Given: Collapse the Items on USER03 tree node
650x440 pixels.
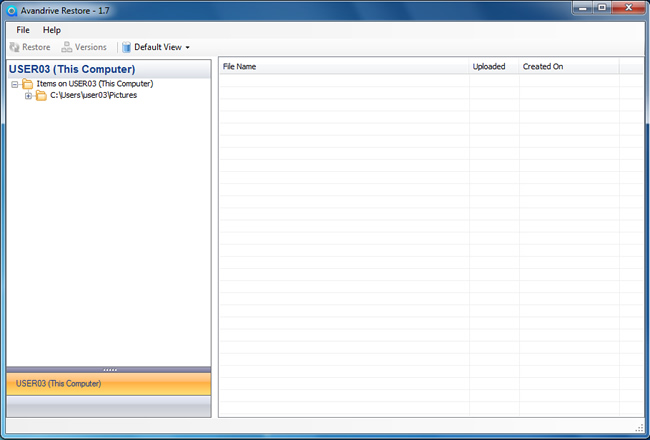Looking at the screenshot, I should 15,84.
